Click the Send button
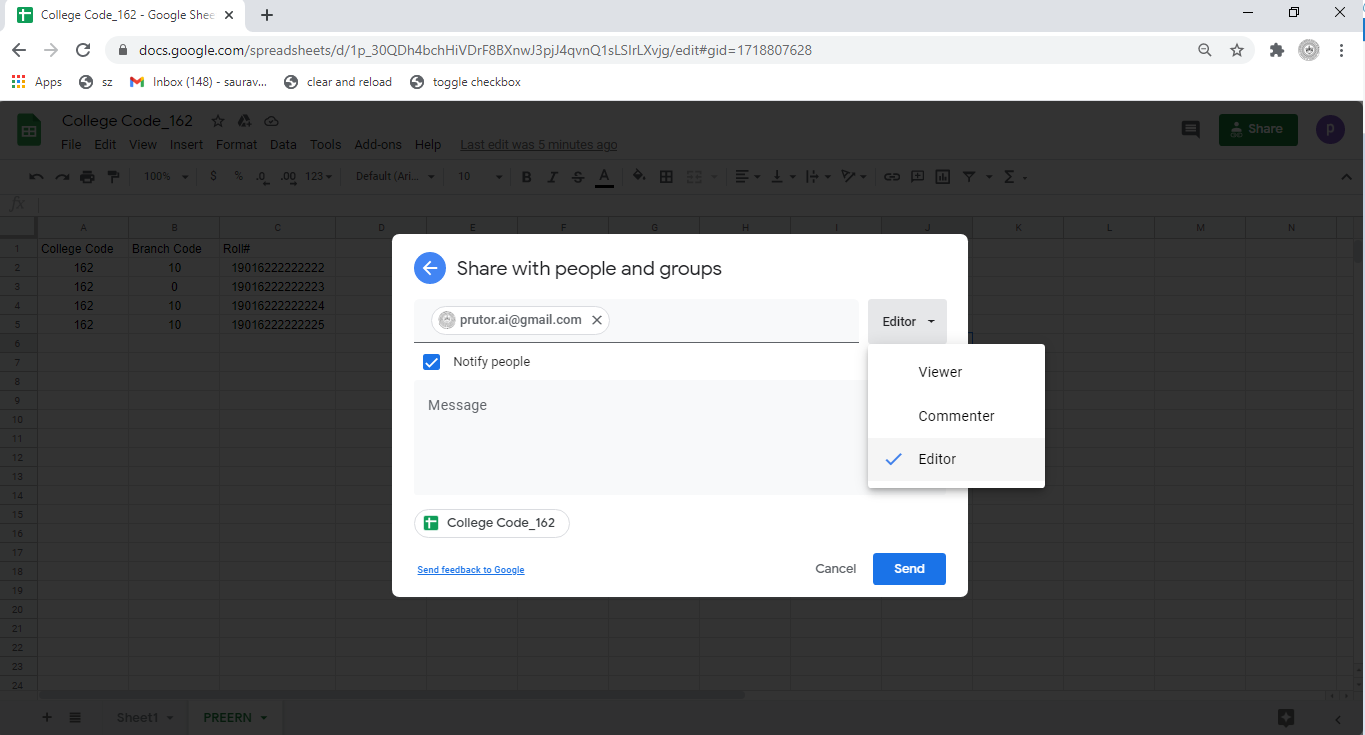Image resolution: width=1365 pixels, height=735 pixels. click(x=908, y=568)
